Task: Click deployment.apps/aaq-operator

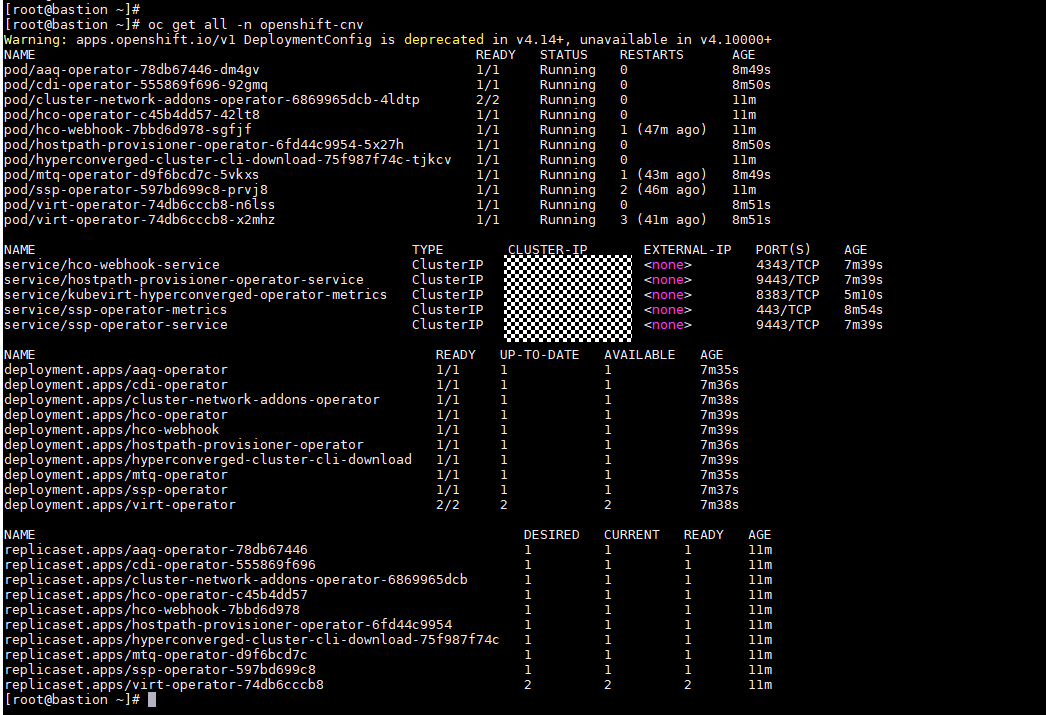Action: pyautogui.click(x=115, y=370)
